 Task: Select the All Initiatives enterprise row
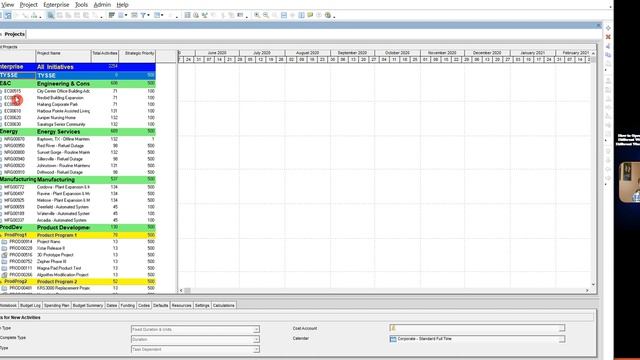pyautogui.click(x=78, y=67)
